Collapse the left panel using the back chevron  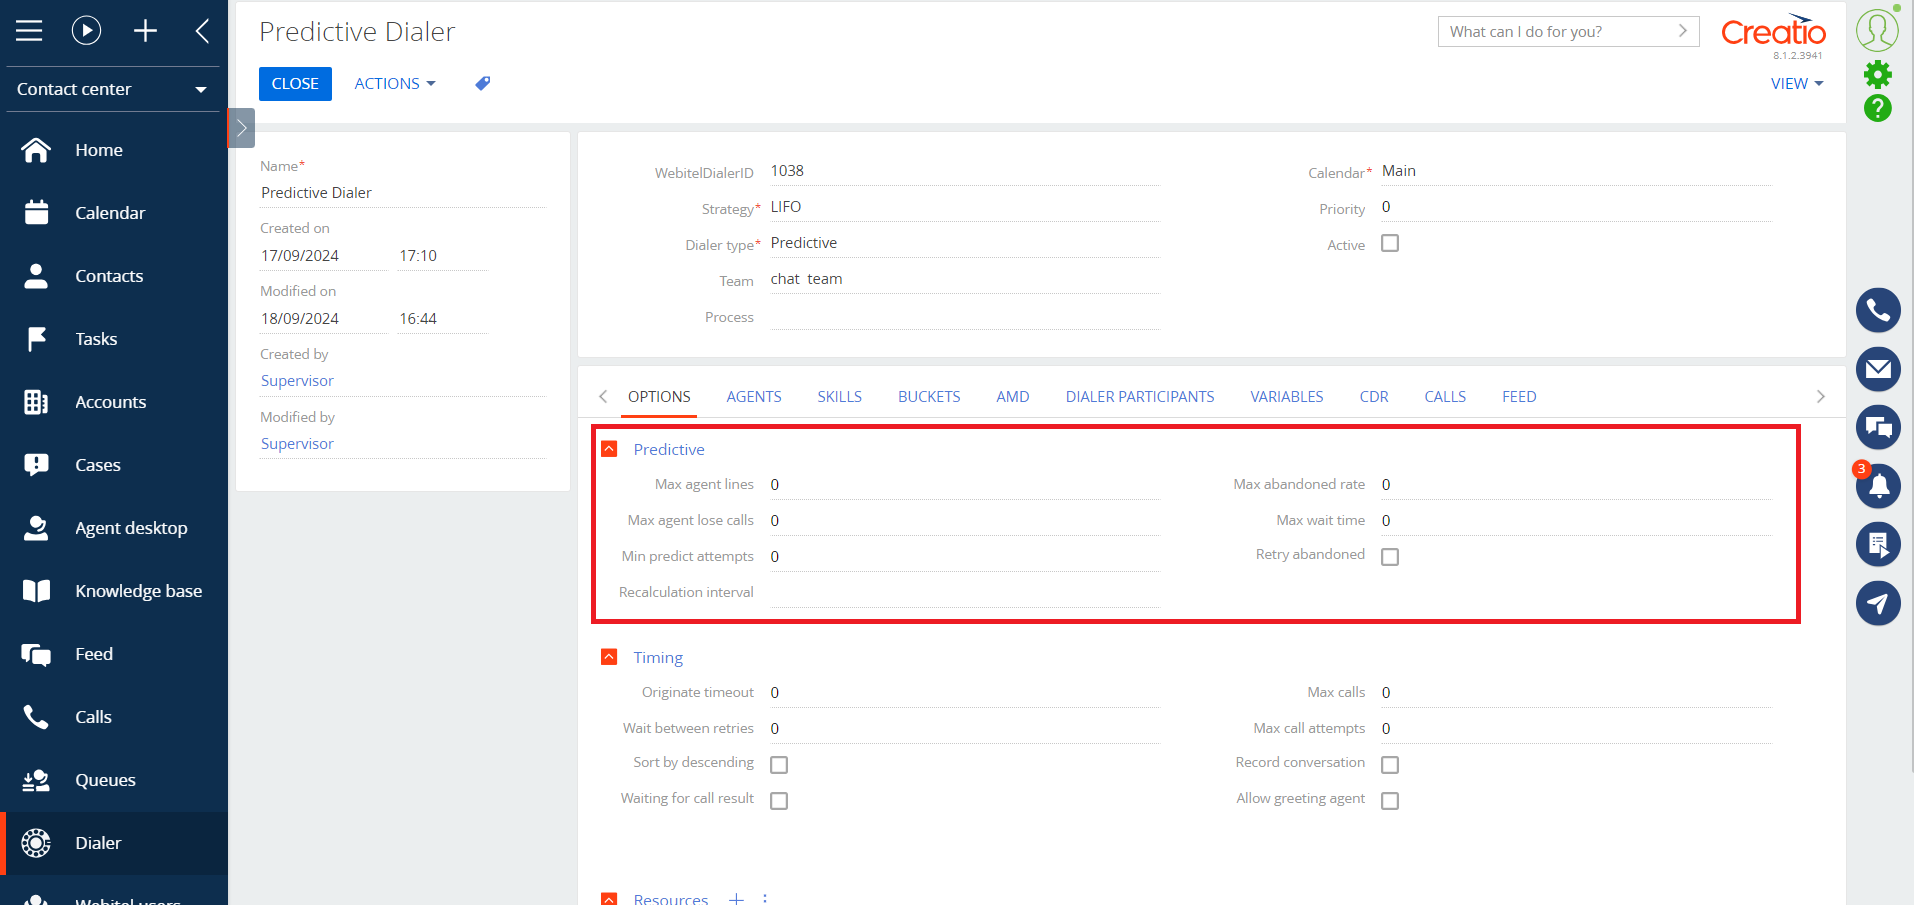(x=203, y=31)
